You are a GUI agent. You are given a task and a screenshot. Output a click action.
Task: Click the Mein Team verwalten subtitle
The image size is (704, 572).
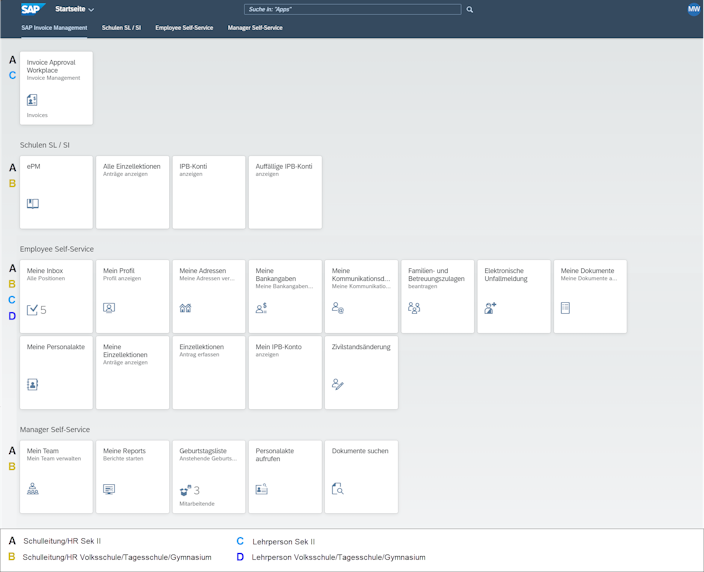point(54,459)
